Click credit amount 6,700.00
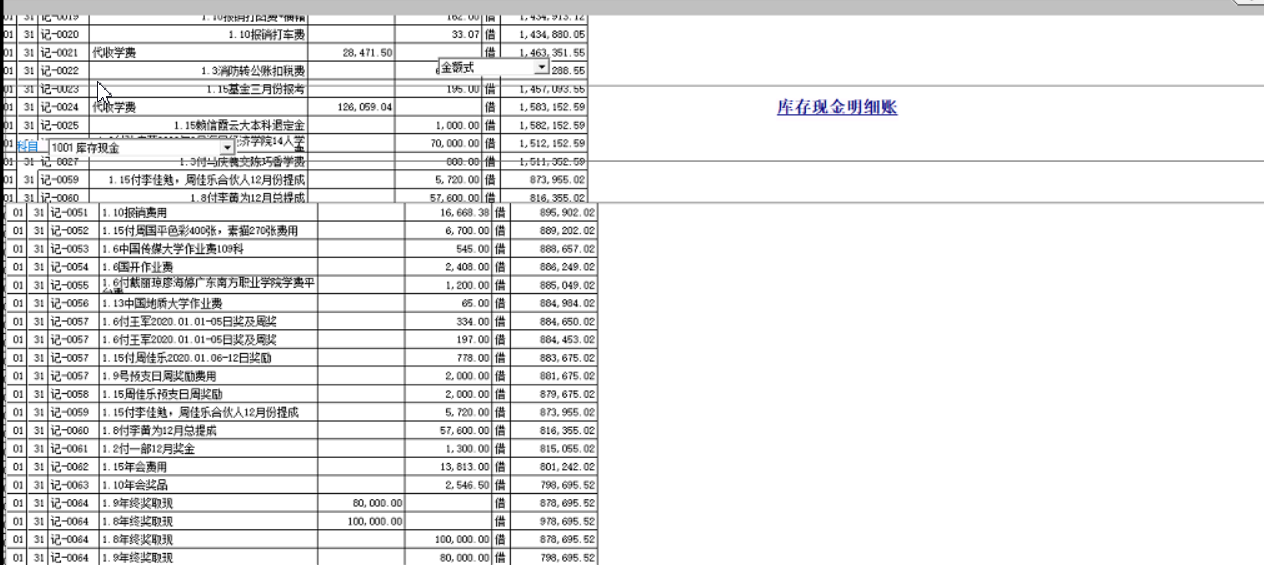This screenshot has height=565, width=1264. pos(468,231)
